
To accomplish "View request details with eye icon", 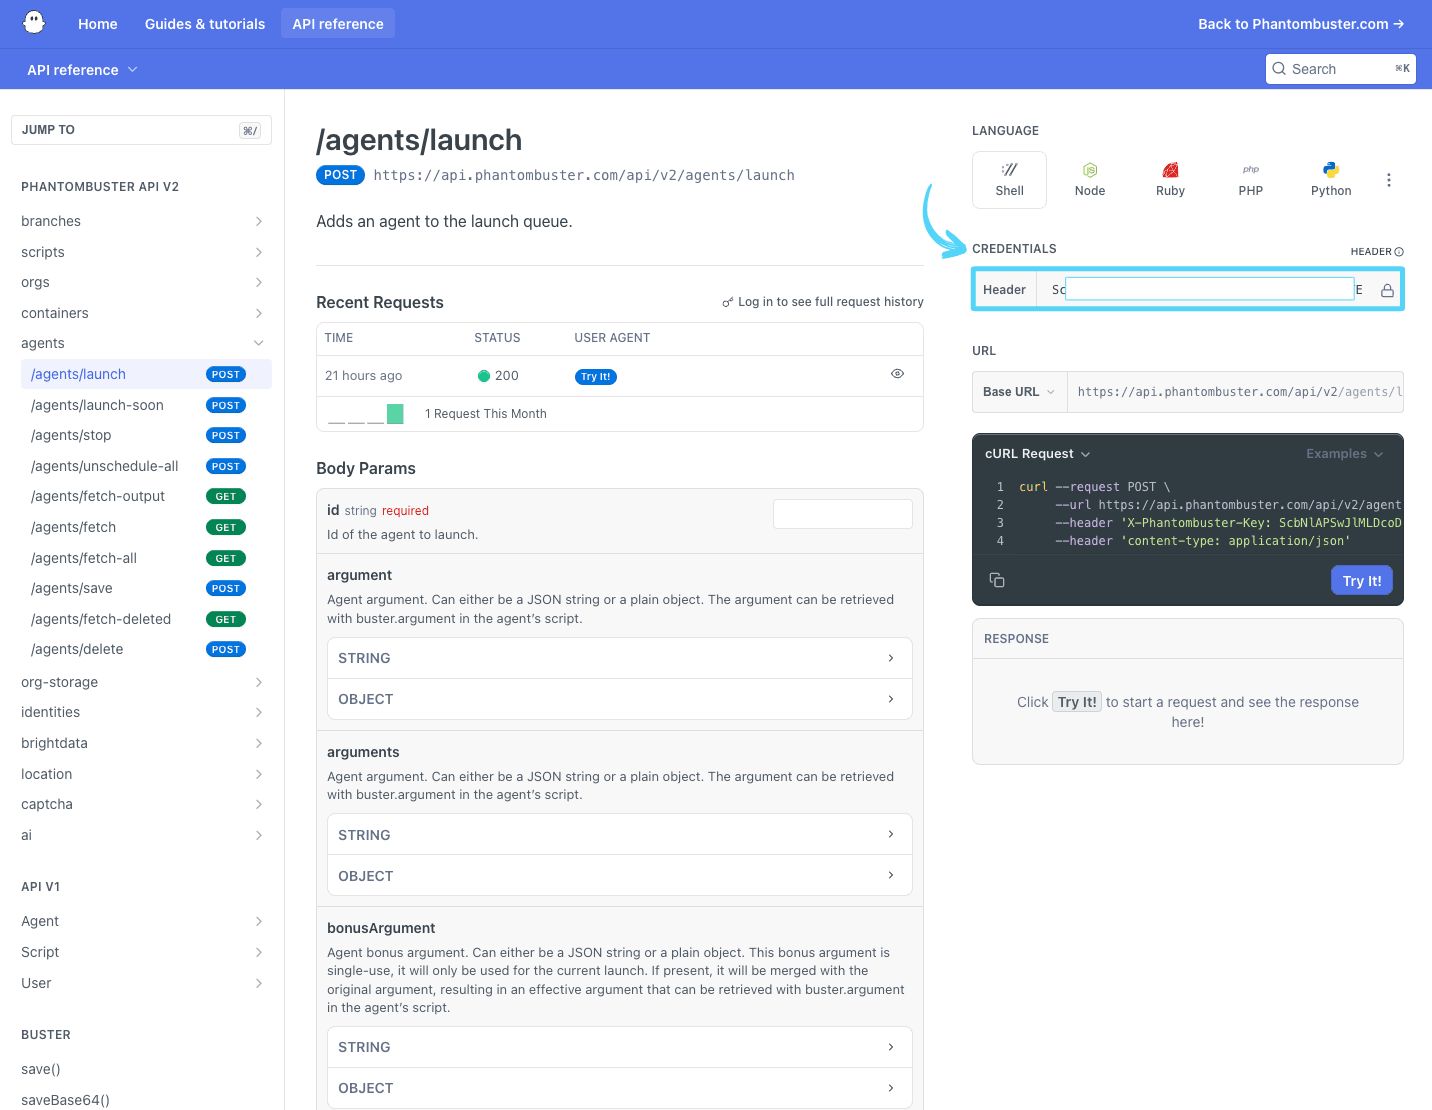I will [x=897, y=374].
